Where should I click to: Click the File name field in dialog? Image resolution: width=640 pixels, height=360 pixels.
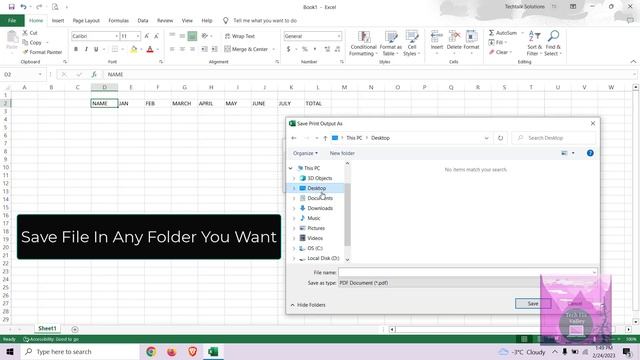(468, 272)
